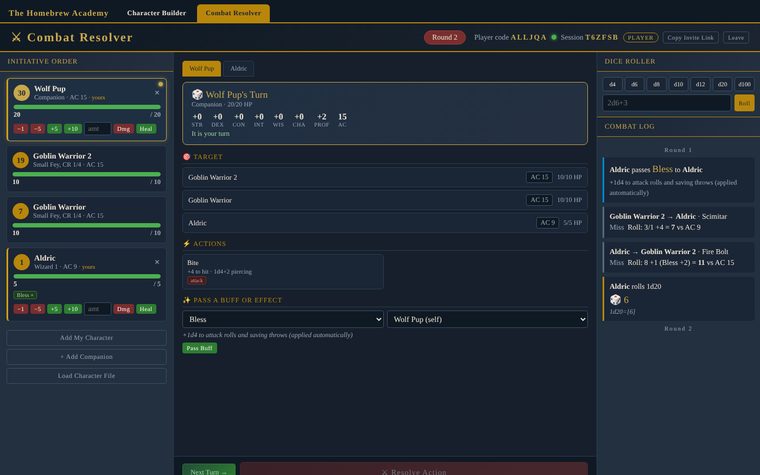
Task: Go to The Homebrew Academy home
Action: coord(58,13)
